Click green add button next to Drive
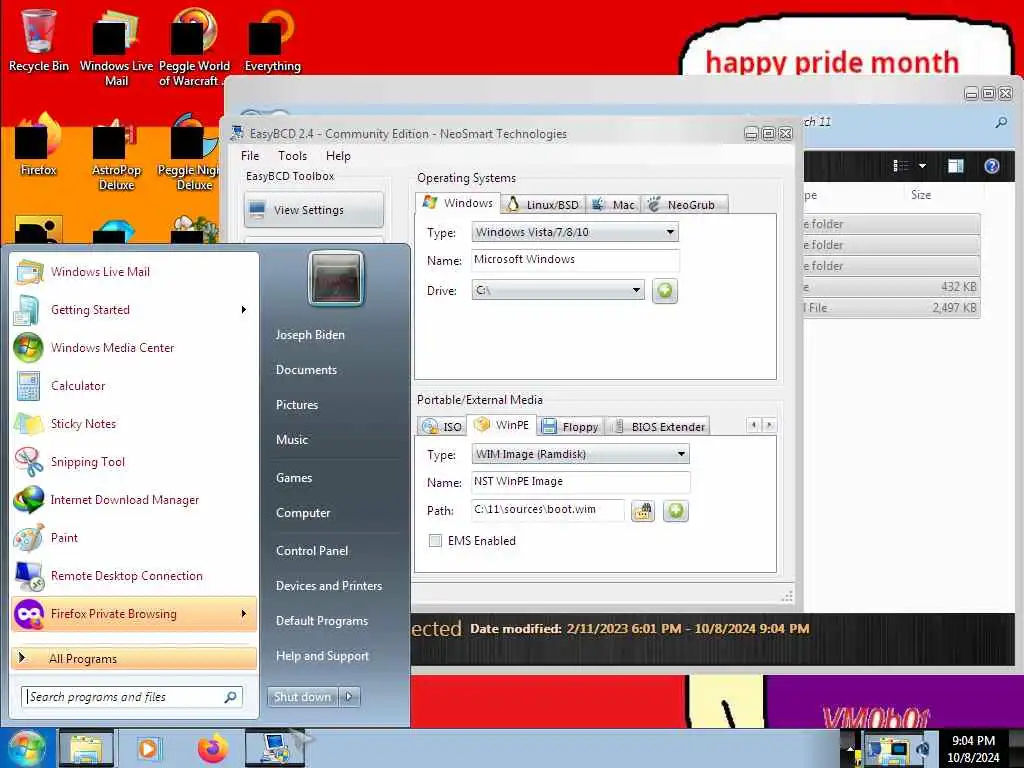Image resolution: width=1024 pixels, height=768 pixels. (x=664, y=291)
